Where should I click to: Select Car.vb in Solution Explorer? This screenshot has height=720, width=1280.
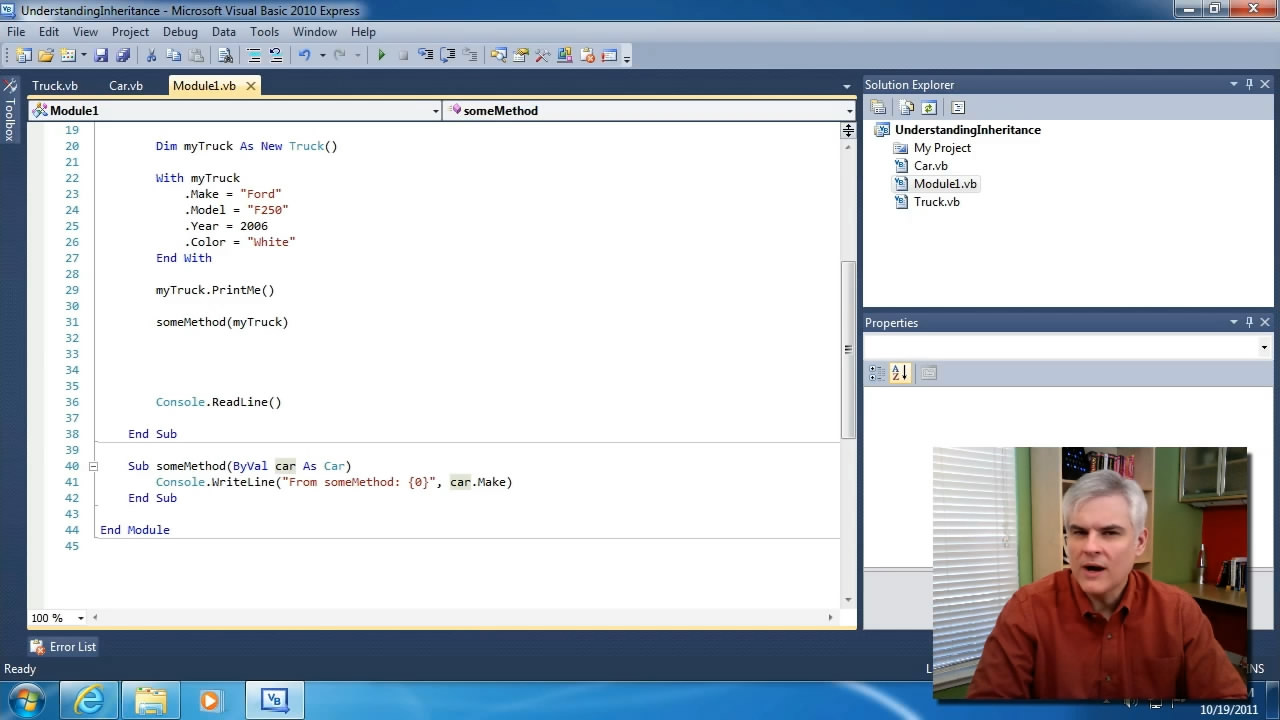tap(930, 166)
